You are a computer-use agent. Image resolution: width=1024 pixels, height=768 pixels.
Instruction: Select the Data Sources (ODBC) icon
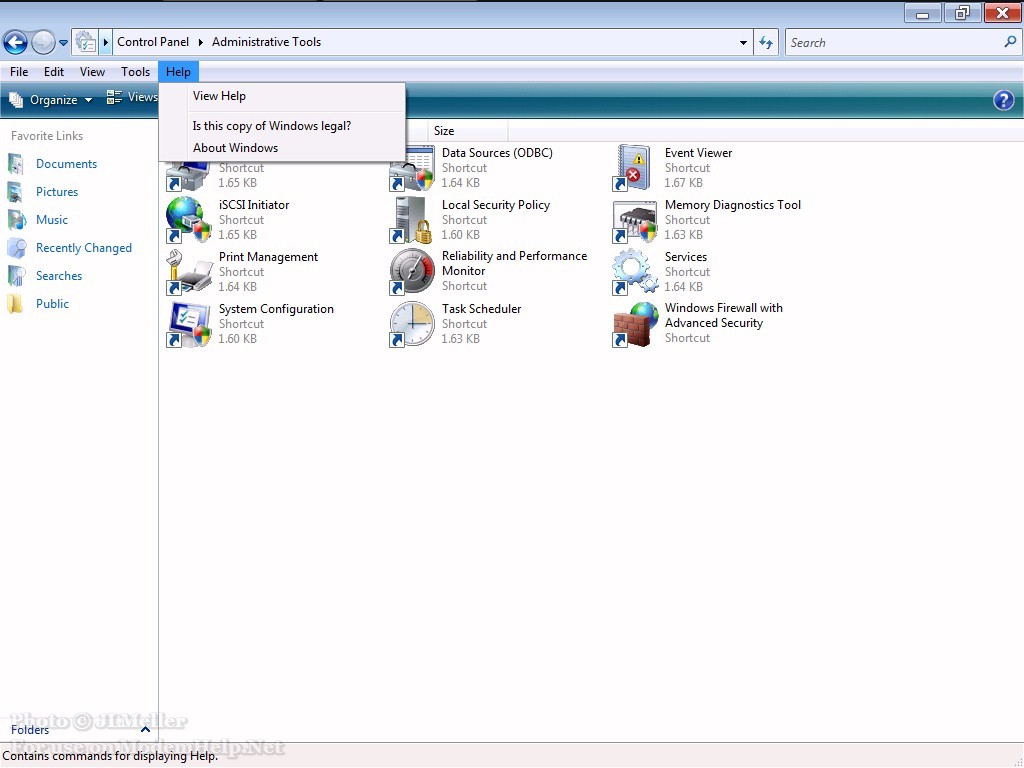[412, 168]
